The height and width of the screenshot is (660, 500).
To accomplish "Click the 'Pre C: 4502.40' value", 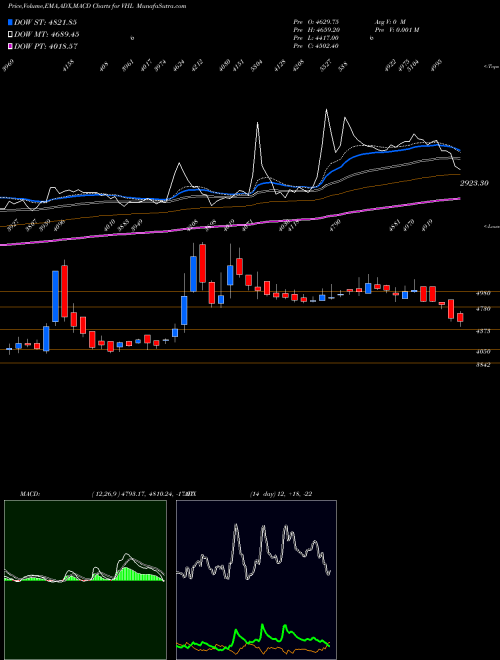I will tap(316, 46).
